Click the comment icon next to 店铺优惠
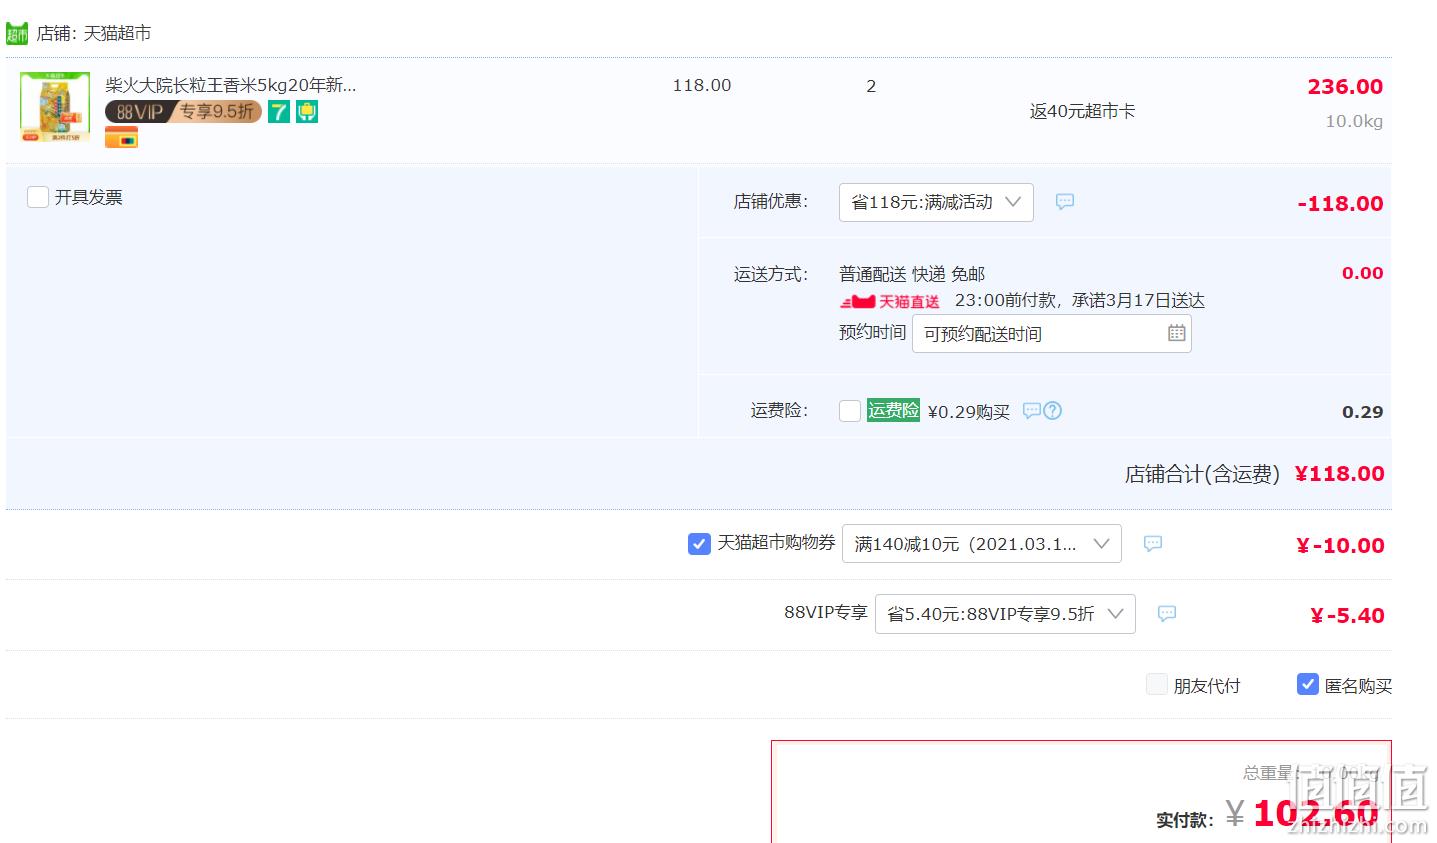Screen dimensions: 1437x843 (1065, 202)
